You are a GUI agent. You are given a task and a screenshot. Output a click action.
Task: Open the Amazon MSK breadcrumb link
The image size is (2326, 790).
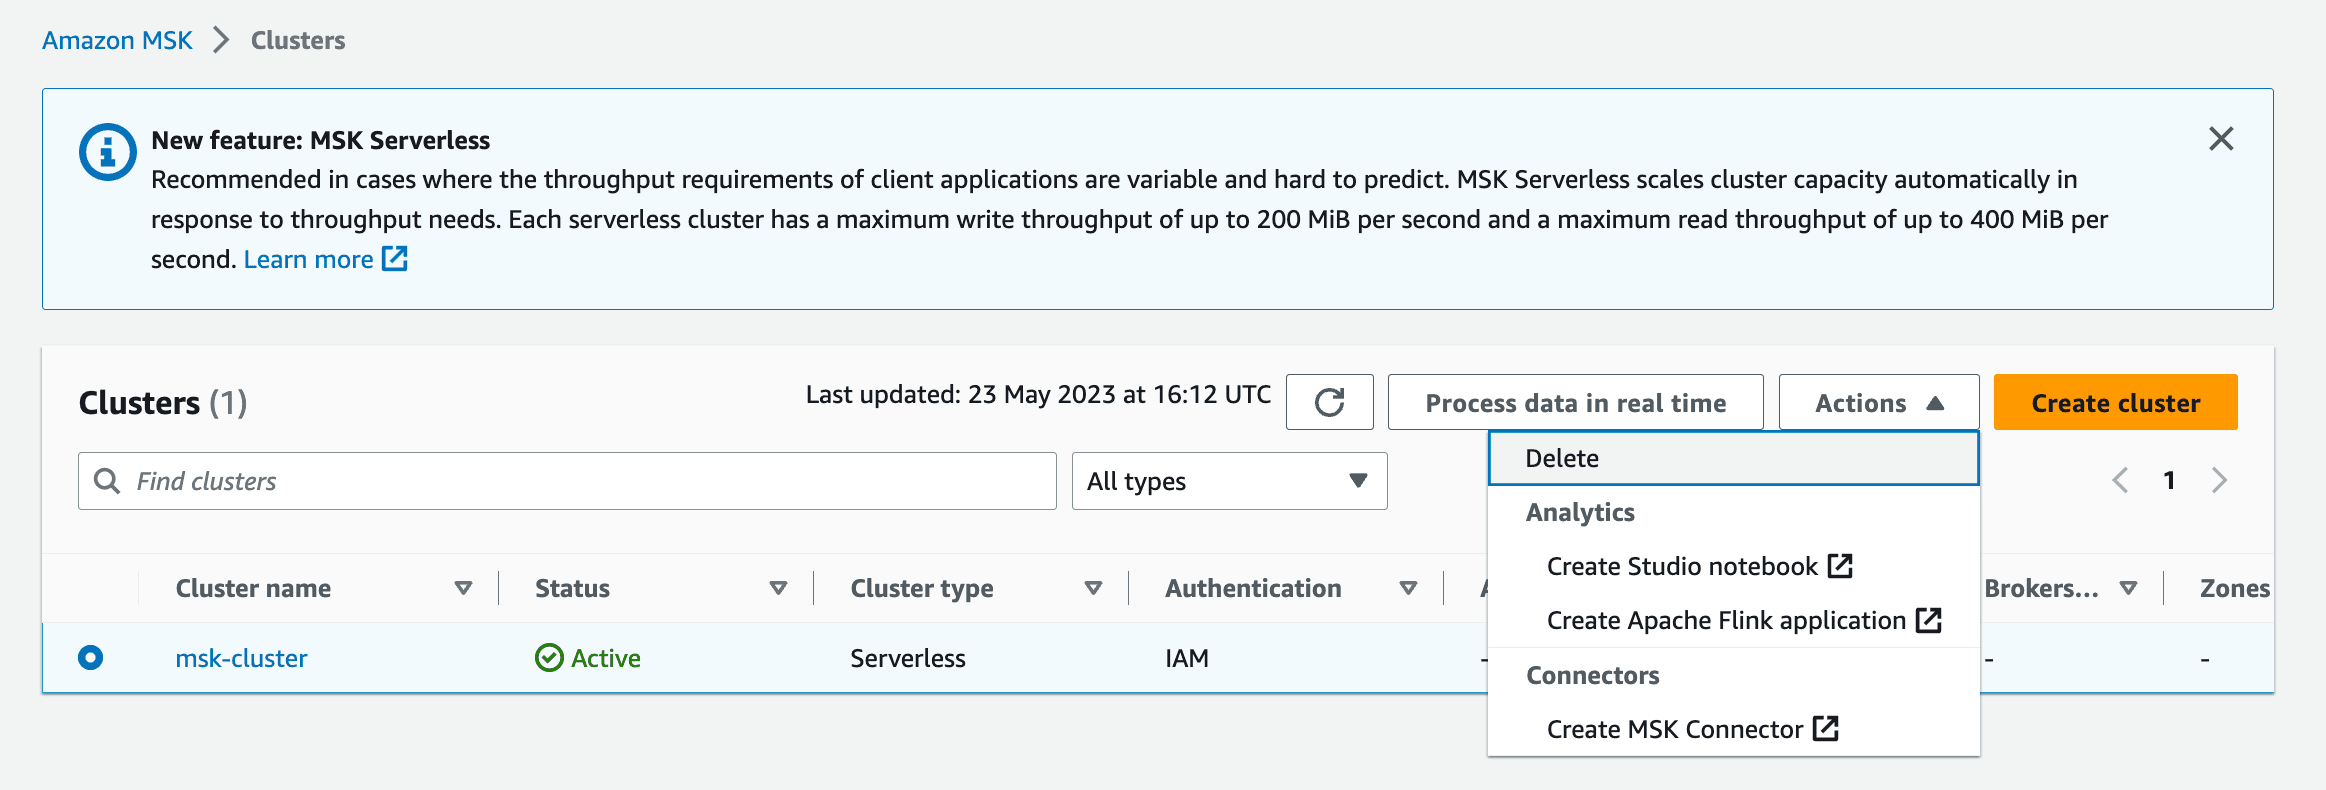click(117, 40)
